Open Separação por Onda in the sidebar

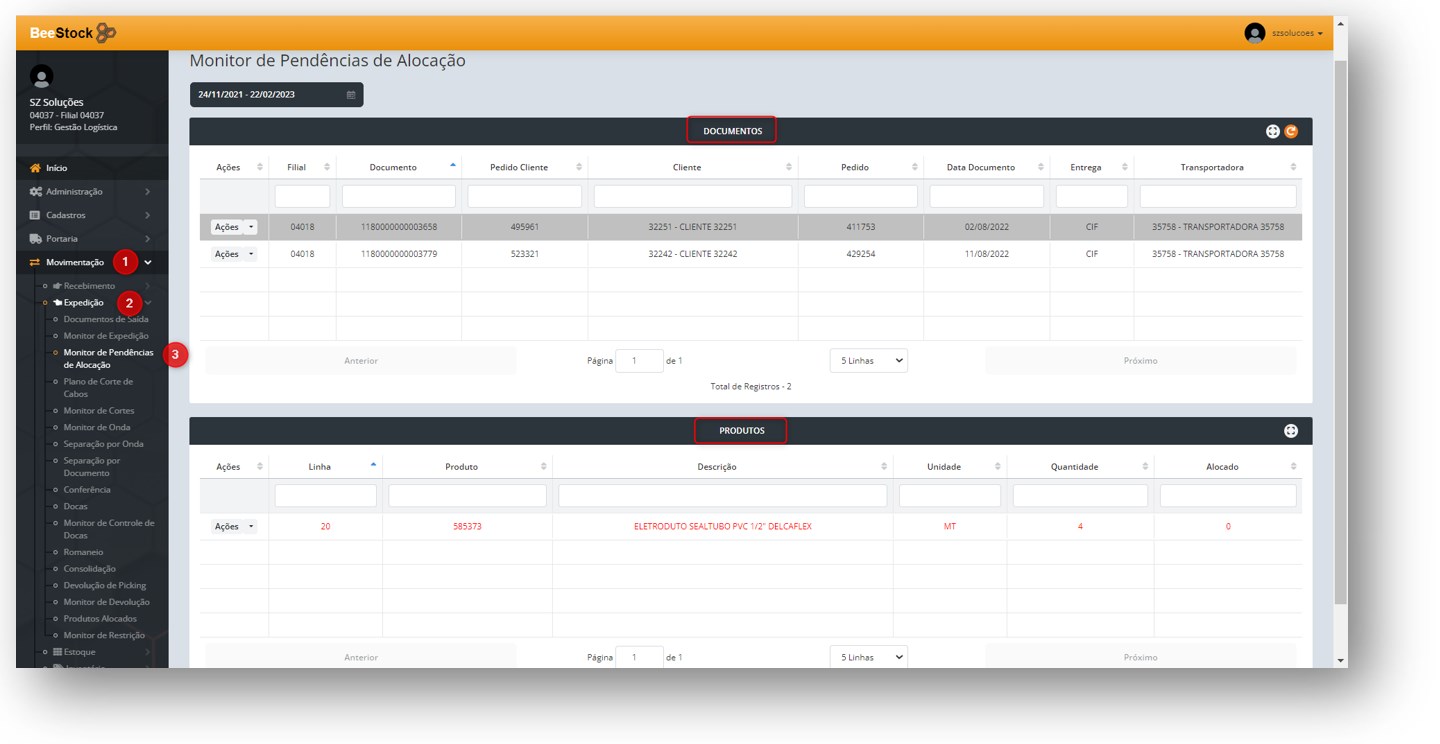103,444
